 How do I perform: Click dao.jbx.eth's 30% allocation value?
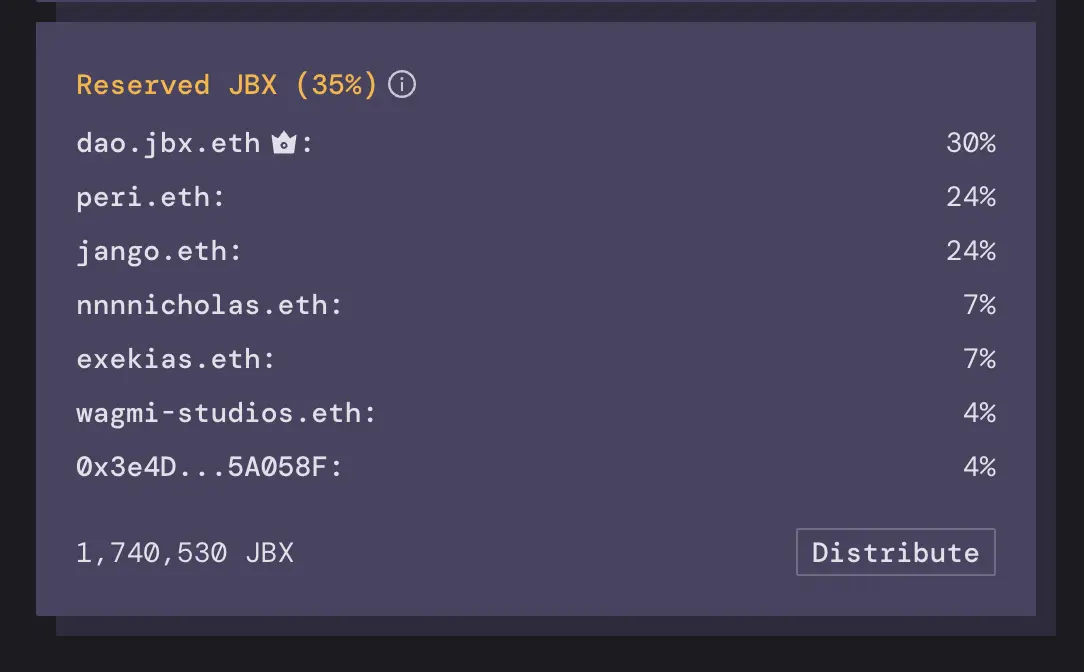coord(971,143)
